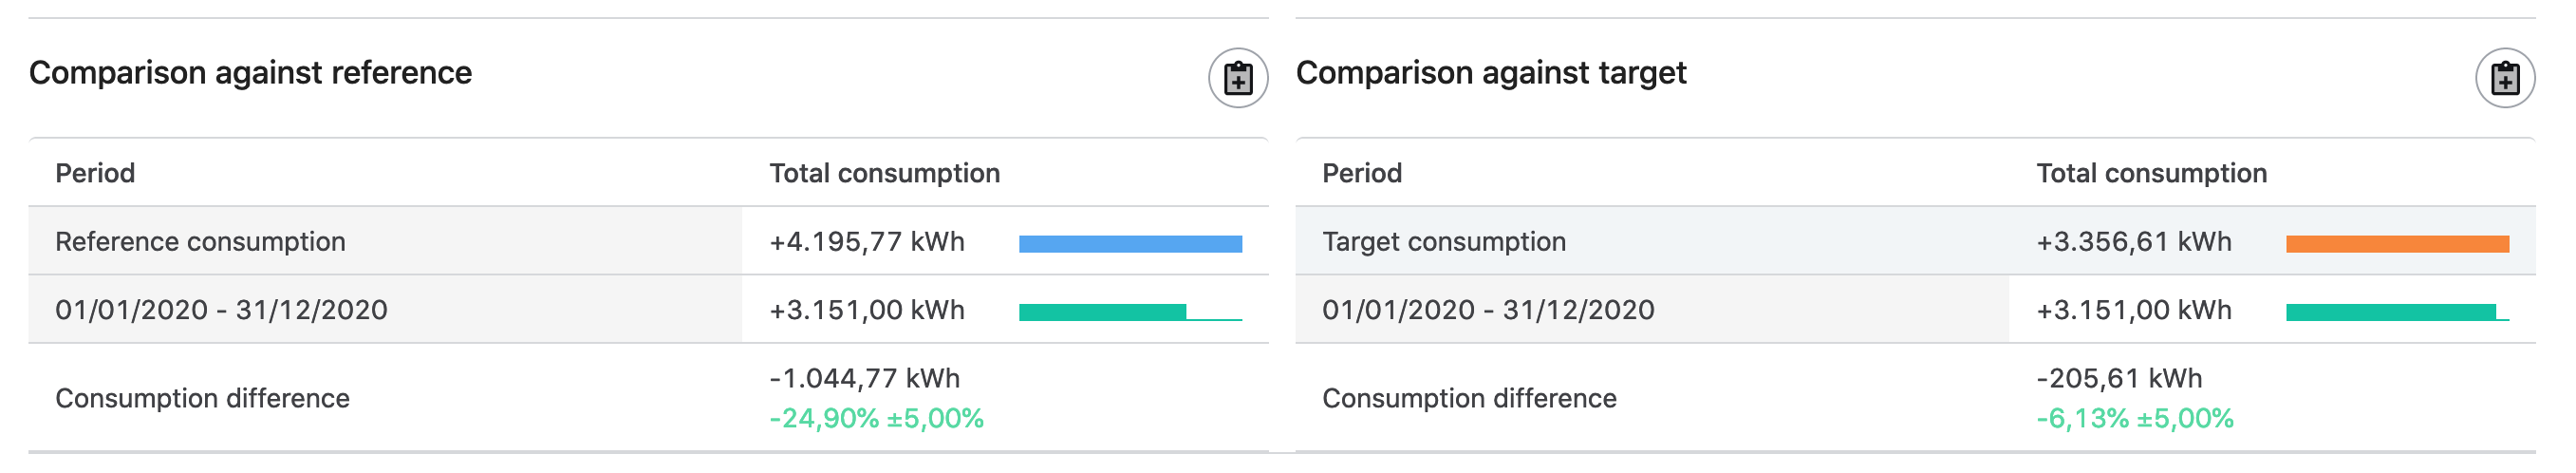
Task: Click clipboard icon for reference comparison
Action: coord(1238,78)
